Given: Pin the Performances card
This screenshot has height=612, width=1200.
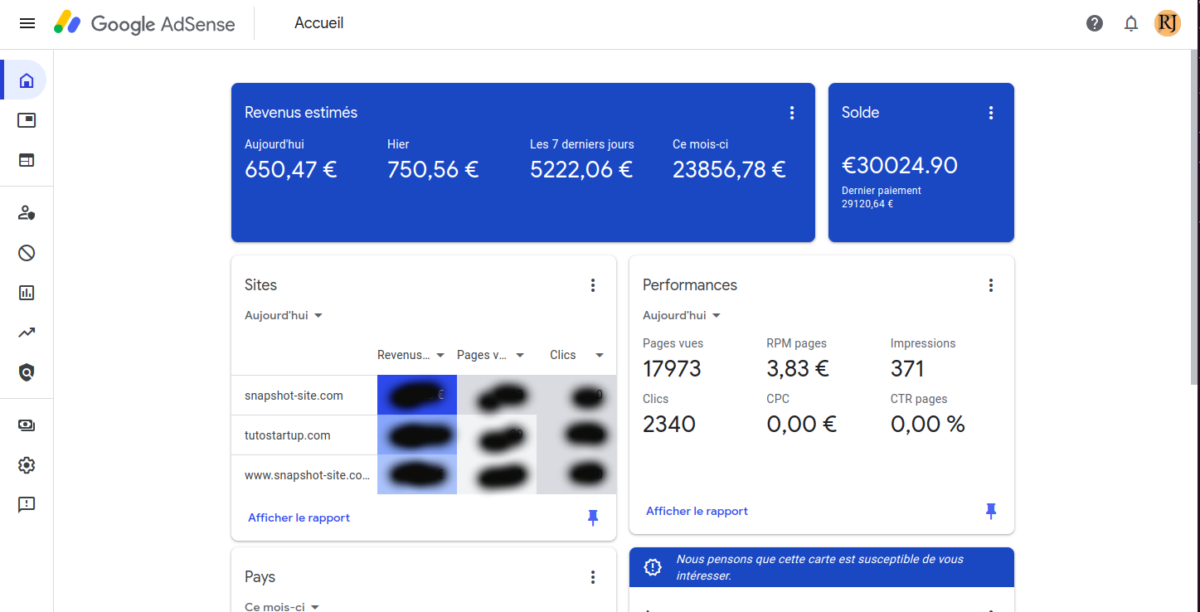Looking at the screenshot, I should pos(991,511).
